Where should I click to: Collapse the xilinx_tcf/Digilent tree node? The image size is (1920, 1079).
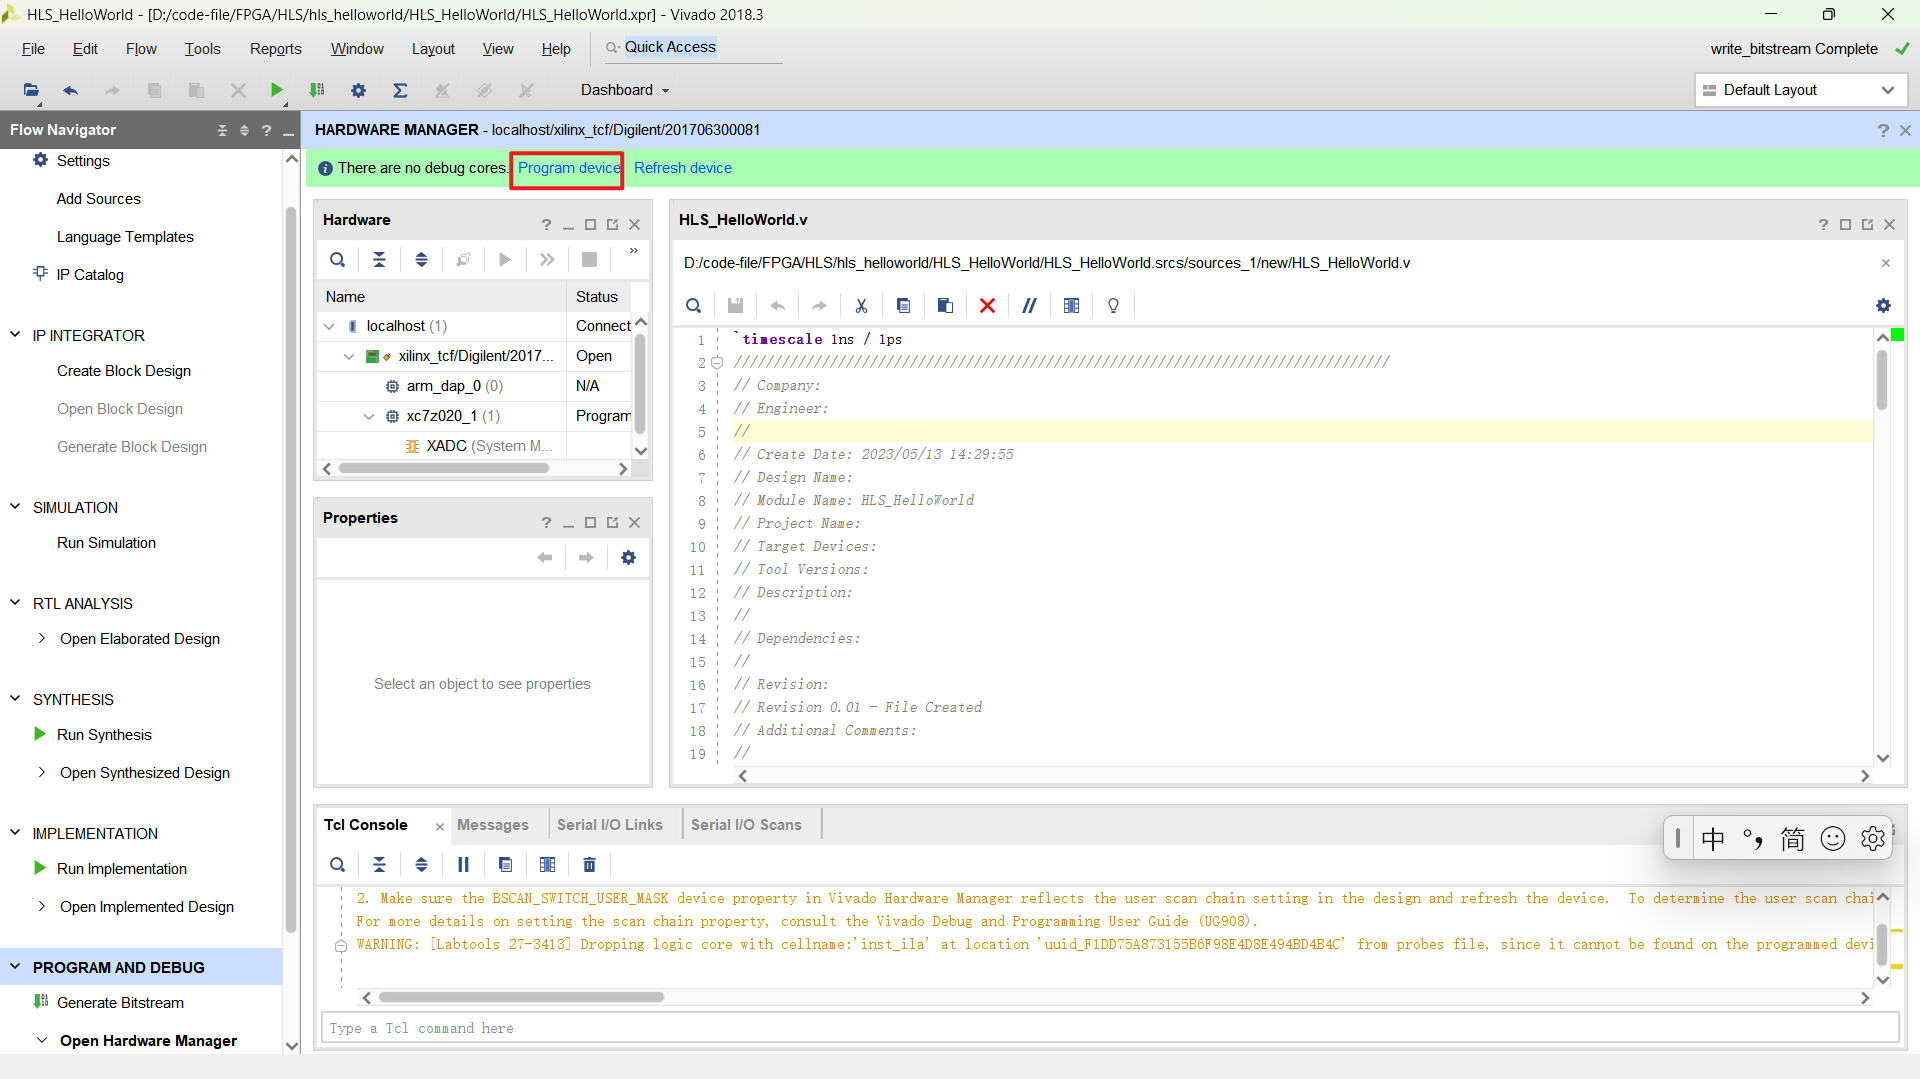coord(349,356)
